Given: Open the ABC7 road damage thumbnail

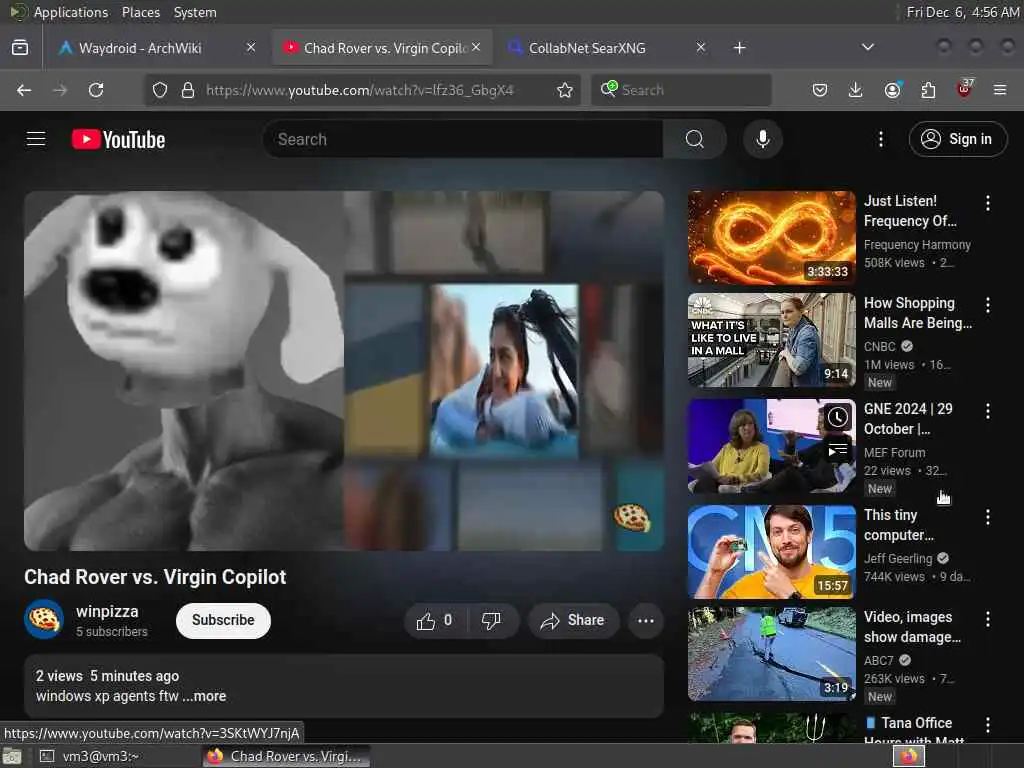Looking at the screenshot, I should (771, 654).
